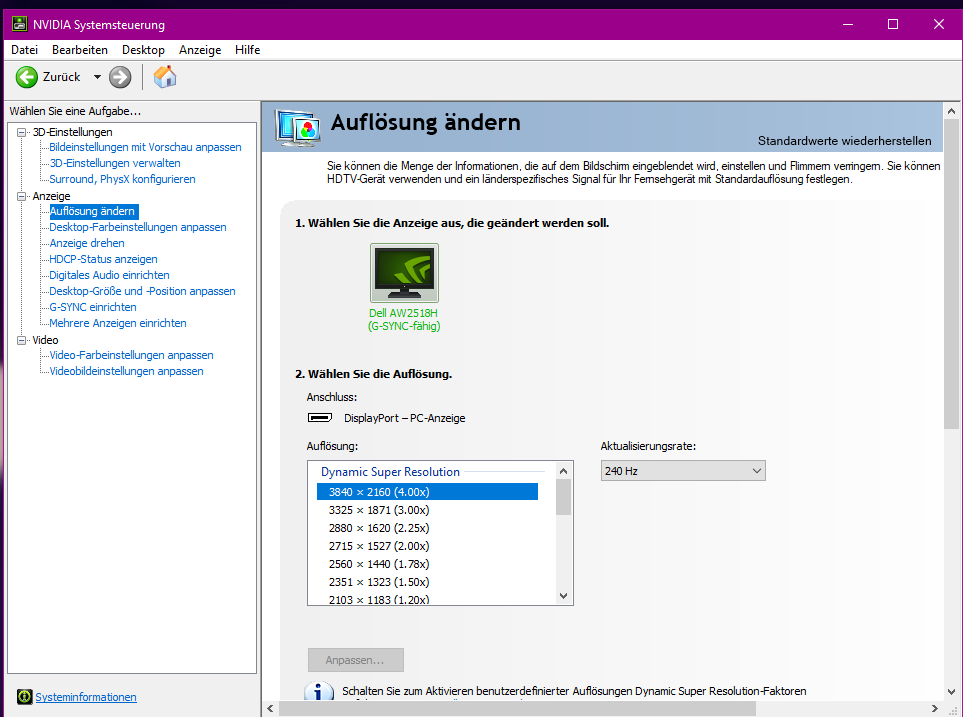
Task: Click the Systeminformationen icon
Action: (24, 697)
